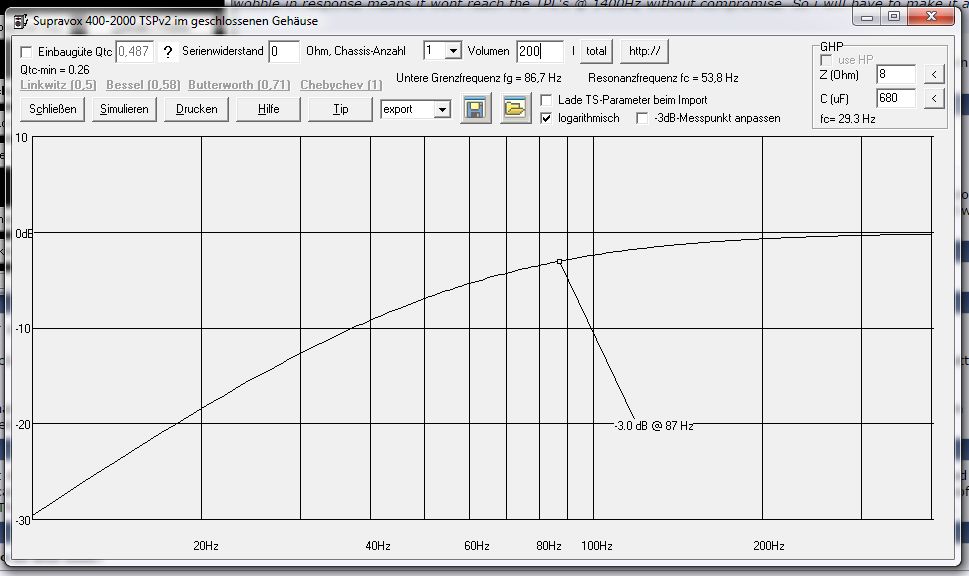Enable -3dB-Messpunkt anpassen checkbox
The height and width of the screenshot is (576, 969).
(x=642, y=118)
